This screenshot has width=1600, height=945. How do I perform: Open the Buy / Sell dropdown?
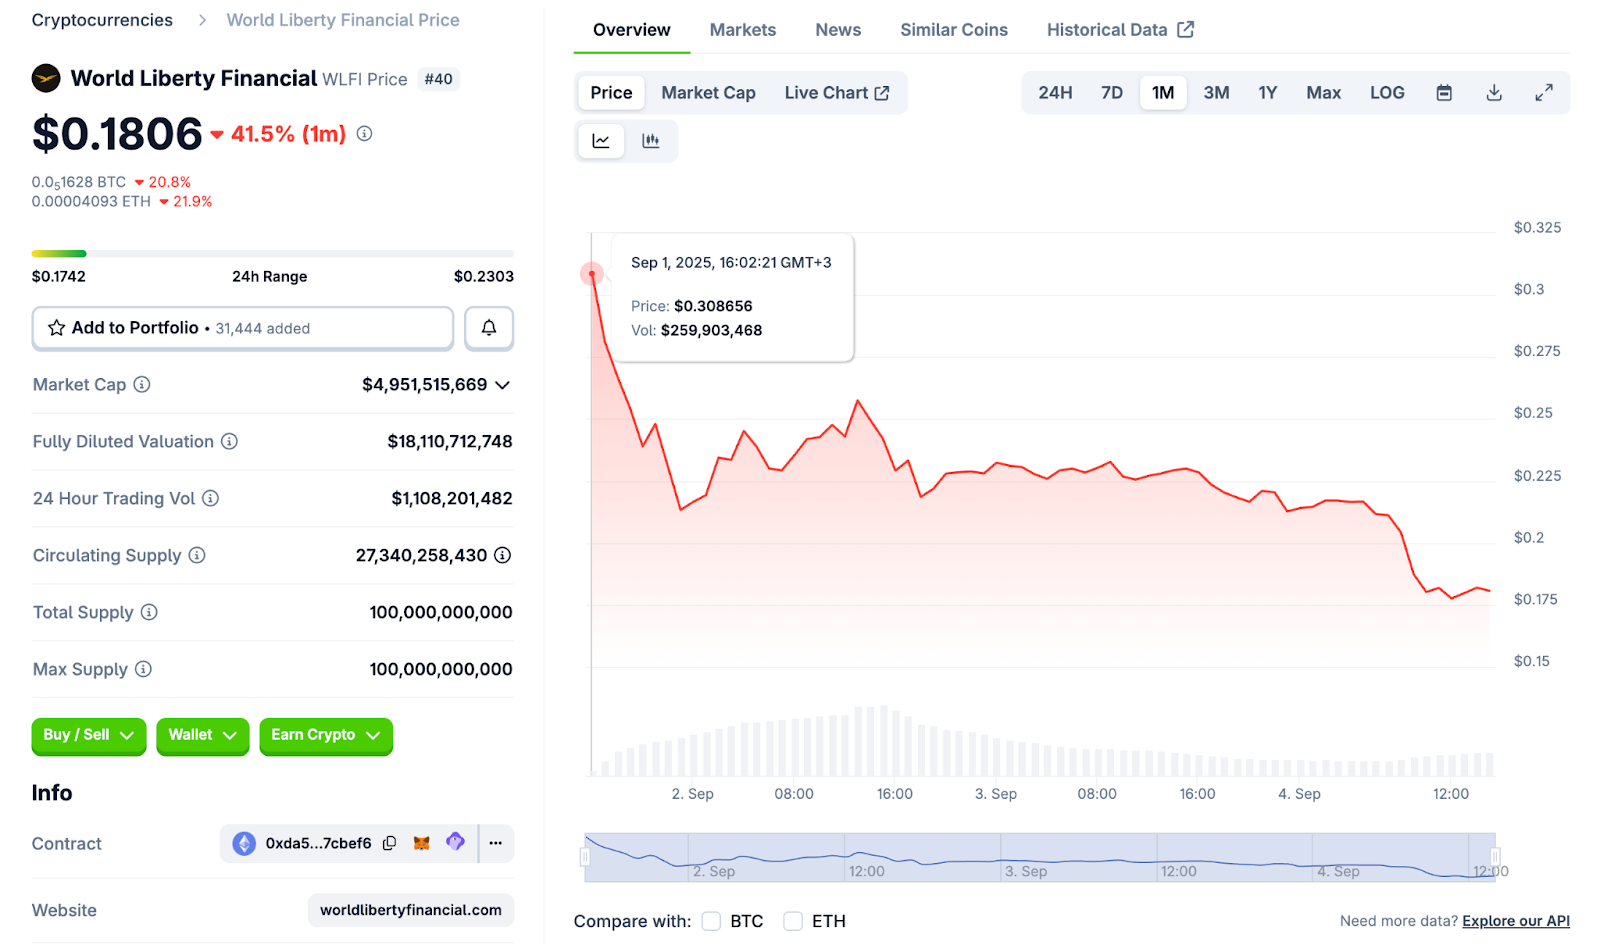89,735
